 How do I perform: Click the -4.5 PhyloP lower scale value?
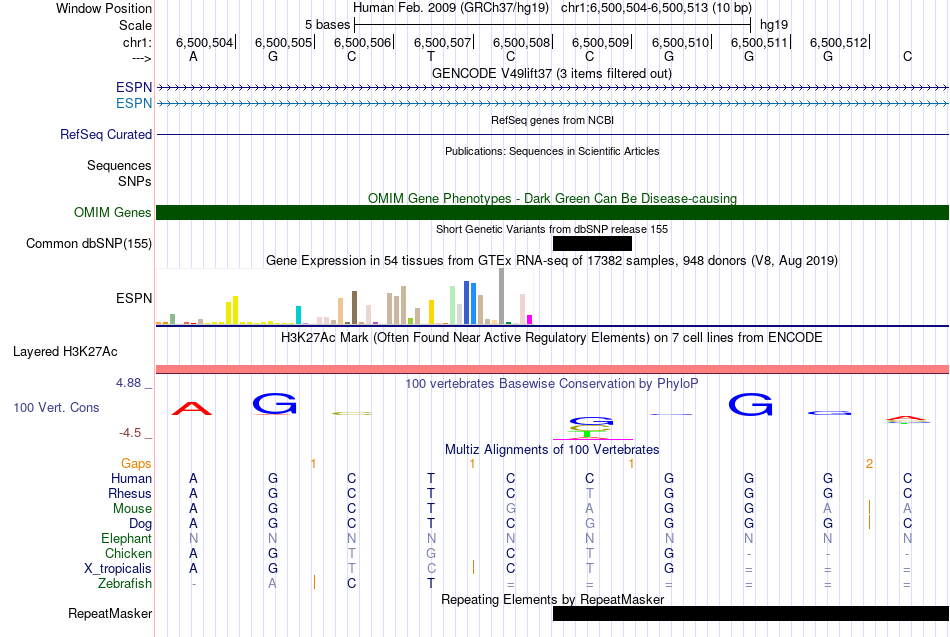[130, 433]
